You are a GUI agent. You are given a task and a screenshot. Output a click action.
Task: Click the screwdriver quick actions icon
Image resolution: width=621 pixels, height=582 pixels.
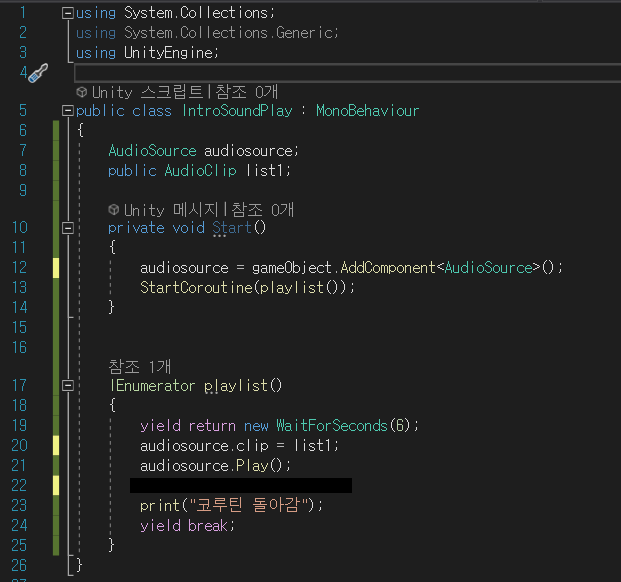click(x=38, y=73)
